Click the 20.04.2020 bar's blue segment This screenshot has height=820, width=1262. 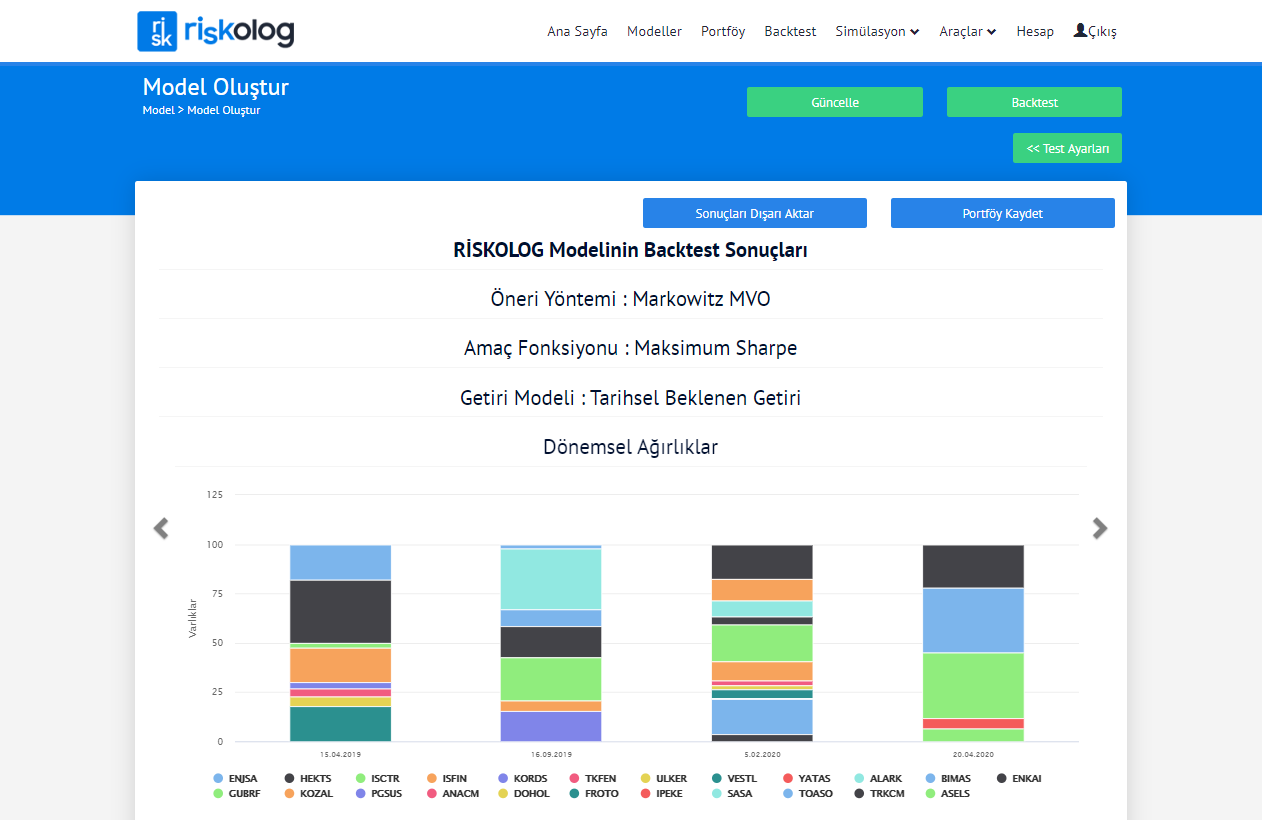click(972, 620)
